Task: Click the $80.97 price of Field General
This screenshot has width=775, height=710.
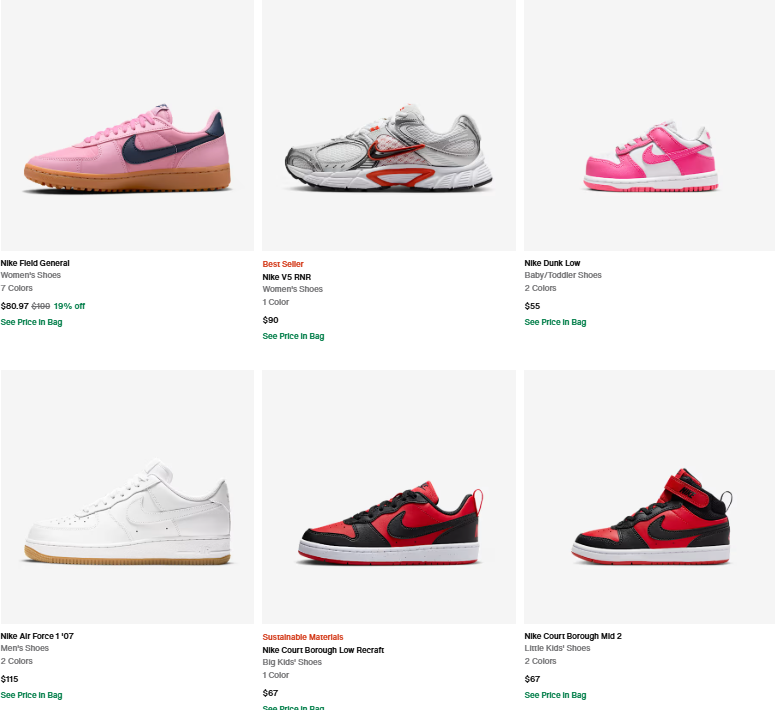Action: coord(15,306)
